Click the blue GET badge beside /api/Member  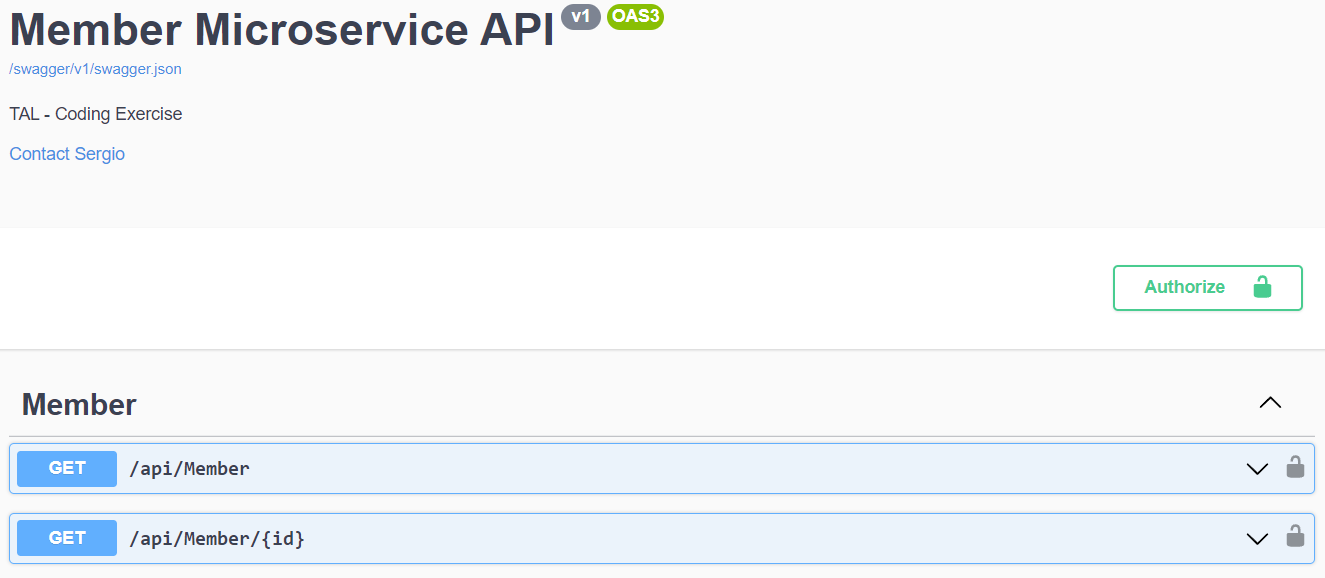point(66,468)
